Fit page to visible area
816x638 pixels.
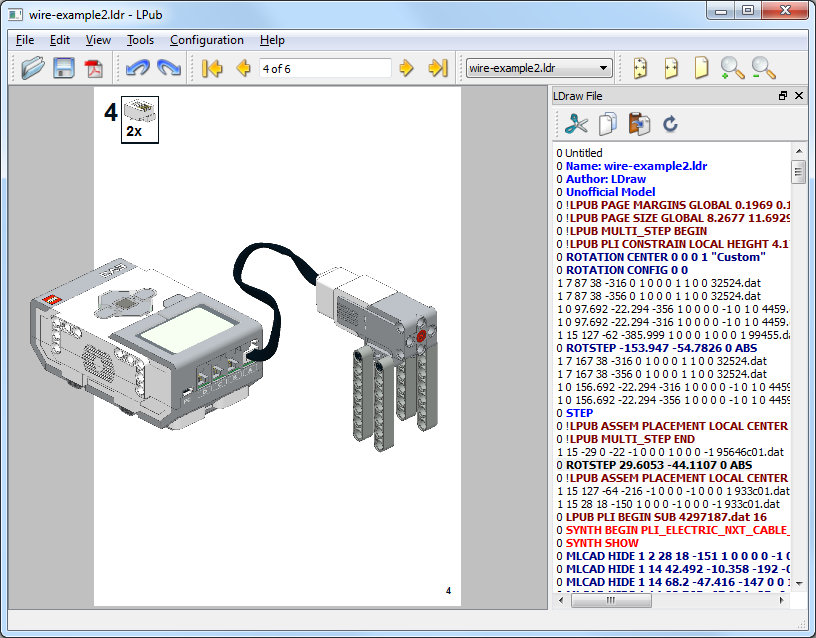[640, 68]
